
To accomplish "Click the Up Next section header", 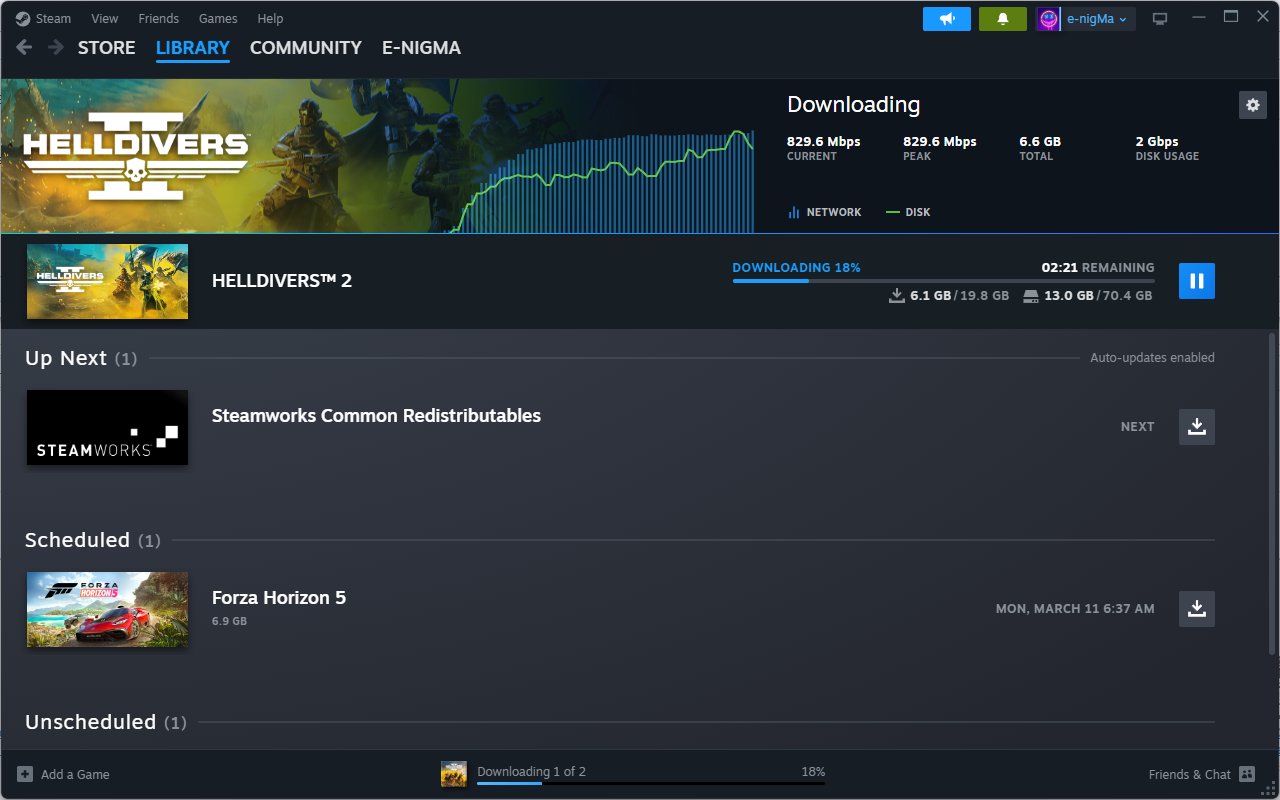I will [81, 358].
